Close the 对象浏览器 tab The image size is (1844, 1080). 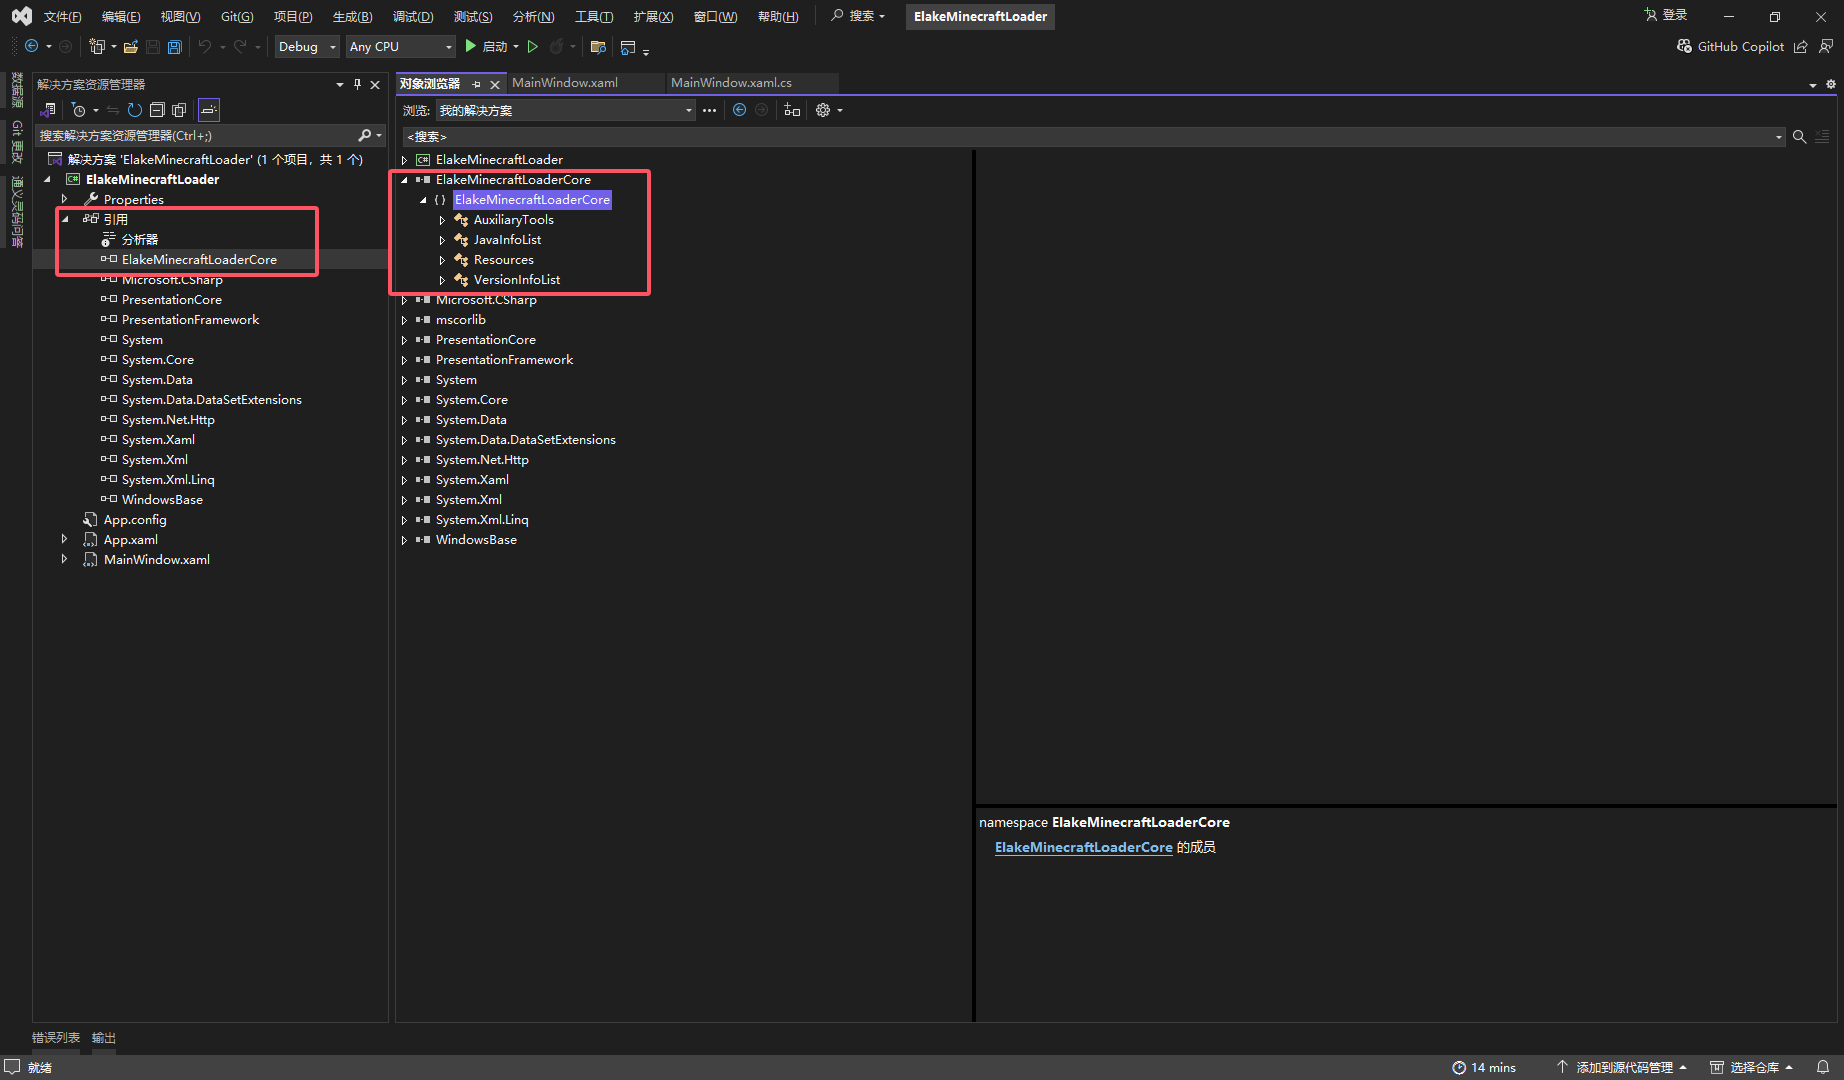click(495, 84)
